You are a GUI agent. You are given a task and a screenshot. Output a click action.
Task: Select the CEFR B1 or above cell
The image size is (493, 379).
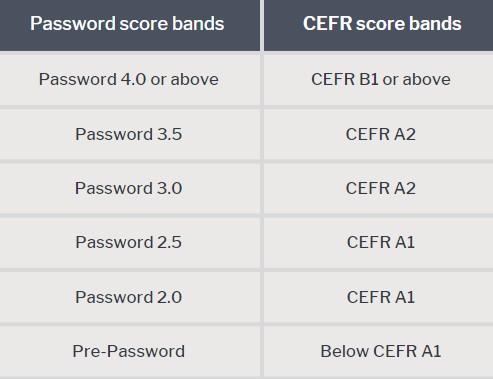378,80
